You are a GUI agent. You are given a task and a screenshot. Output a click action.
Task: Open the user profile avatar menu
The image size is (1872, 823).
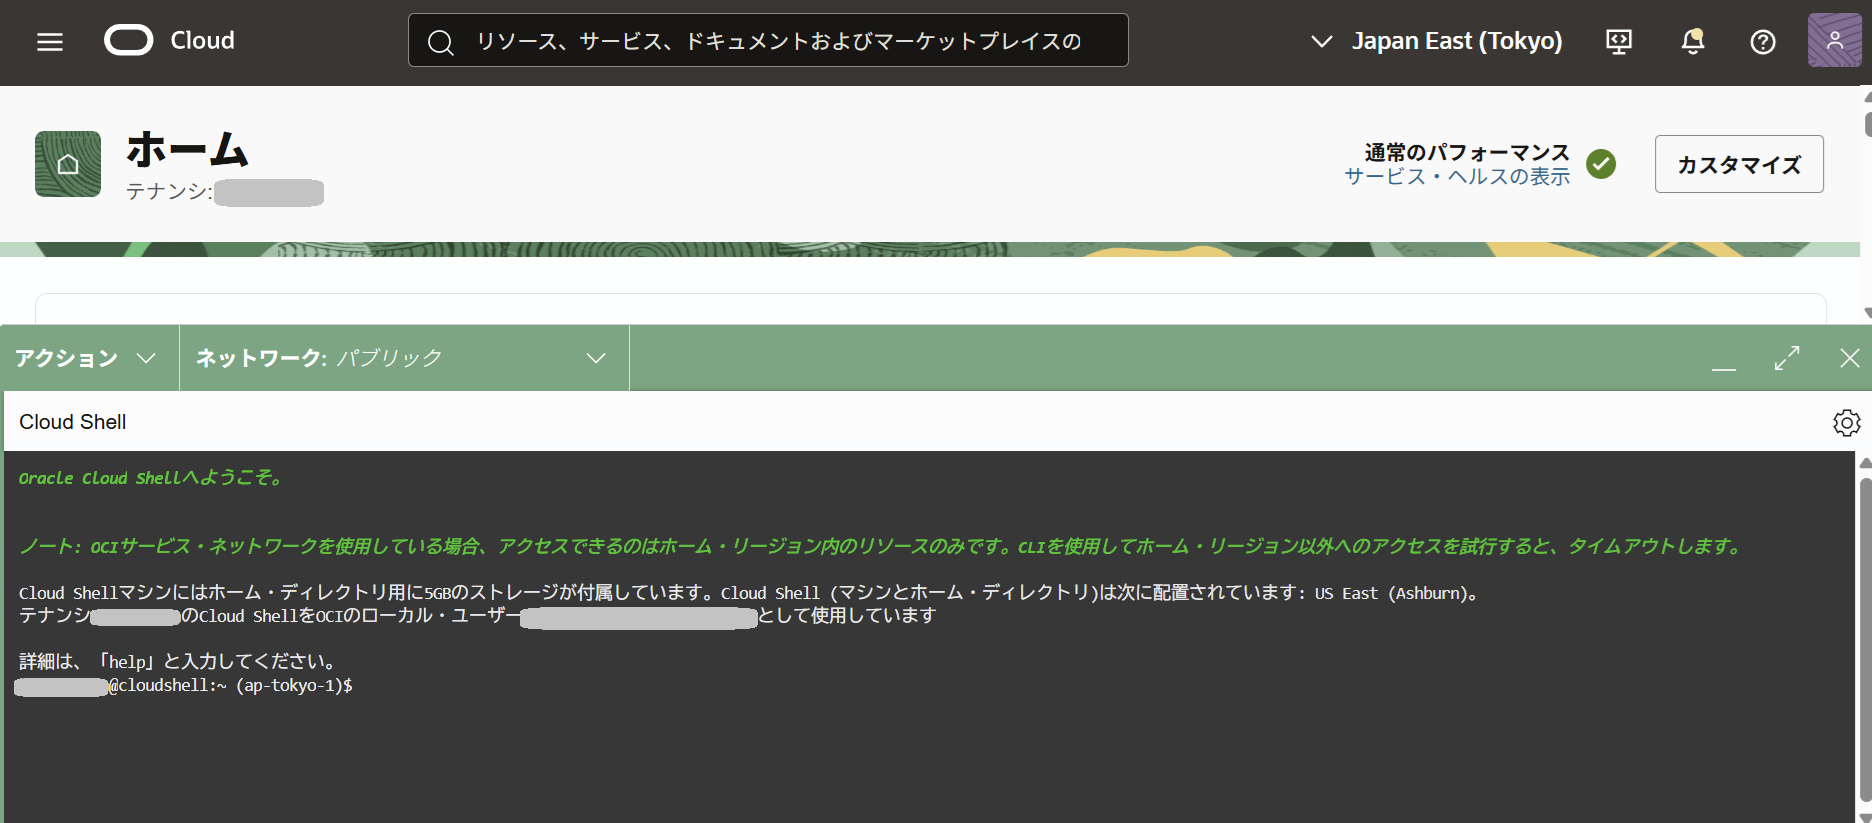1834,41
